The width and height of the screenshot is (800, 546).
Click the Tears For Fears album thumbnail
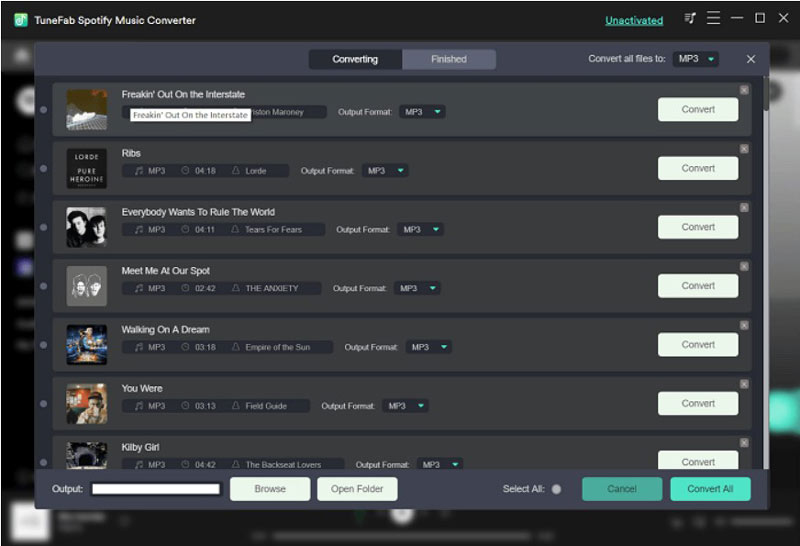(87, 227)
